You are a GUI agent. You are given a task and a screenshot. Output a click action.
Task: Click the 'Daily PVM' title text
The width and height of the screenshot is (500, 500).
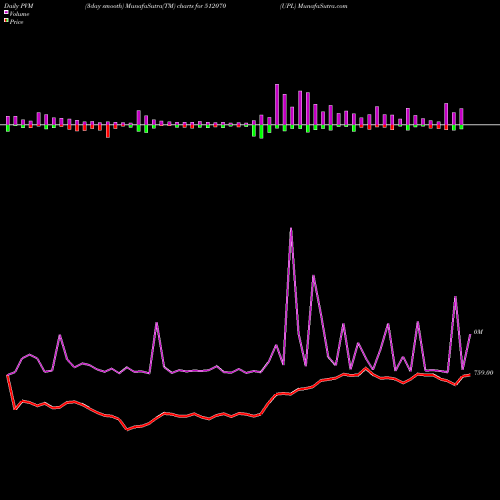tap(19, 6)
